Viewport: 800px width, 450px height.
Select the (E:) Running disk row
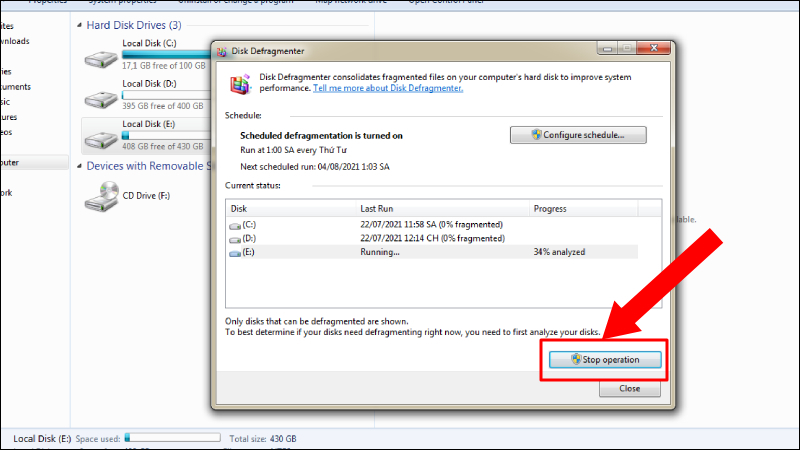click(x=432, y=252)
